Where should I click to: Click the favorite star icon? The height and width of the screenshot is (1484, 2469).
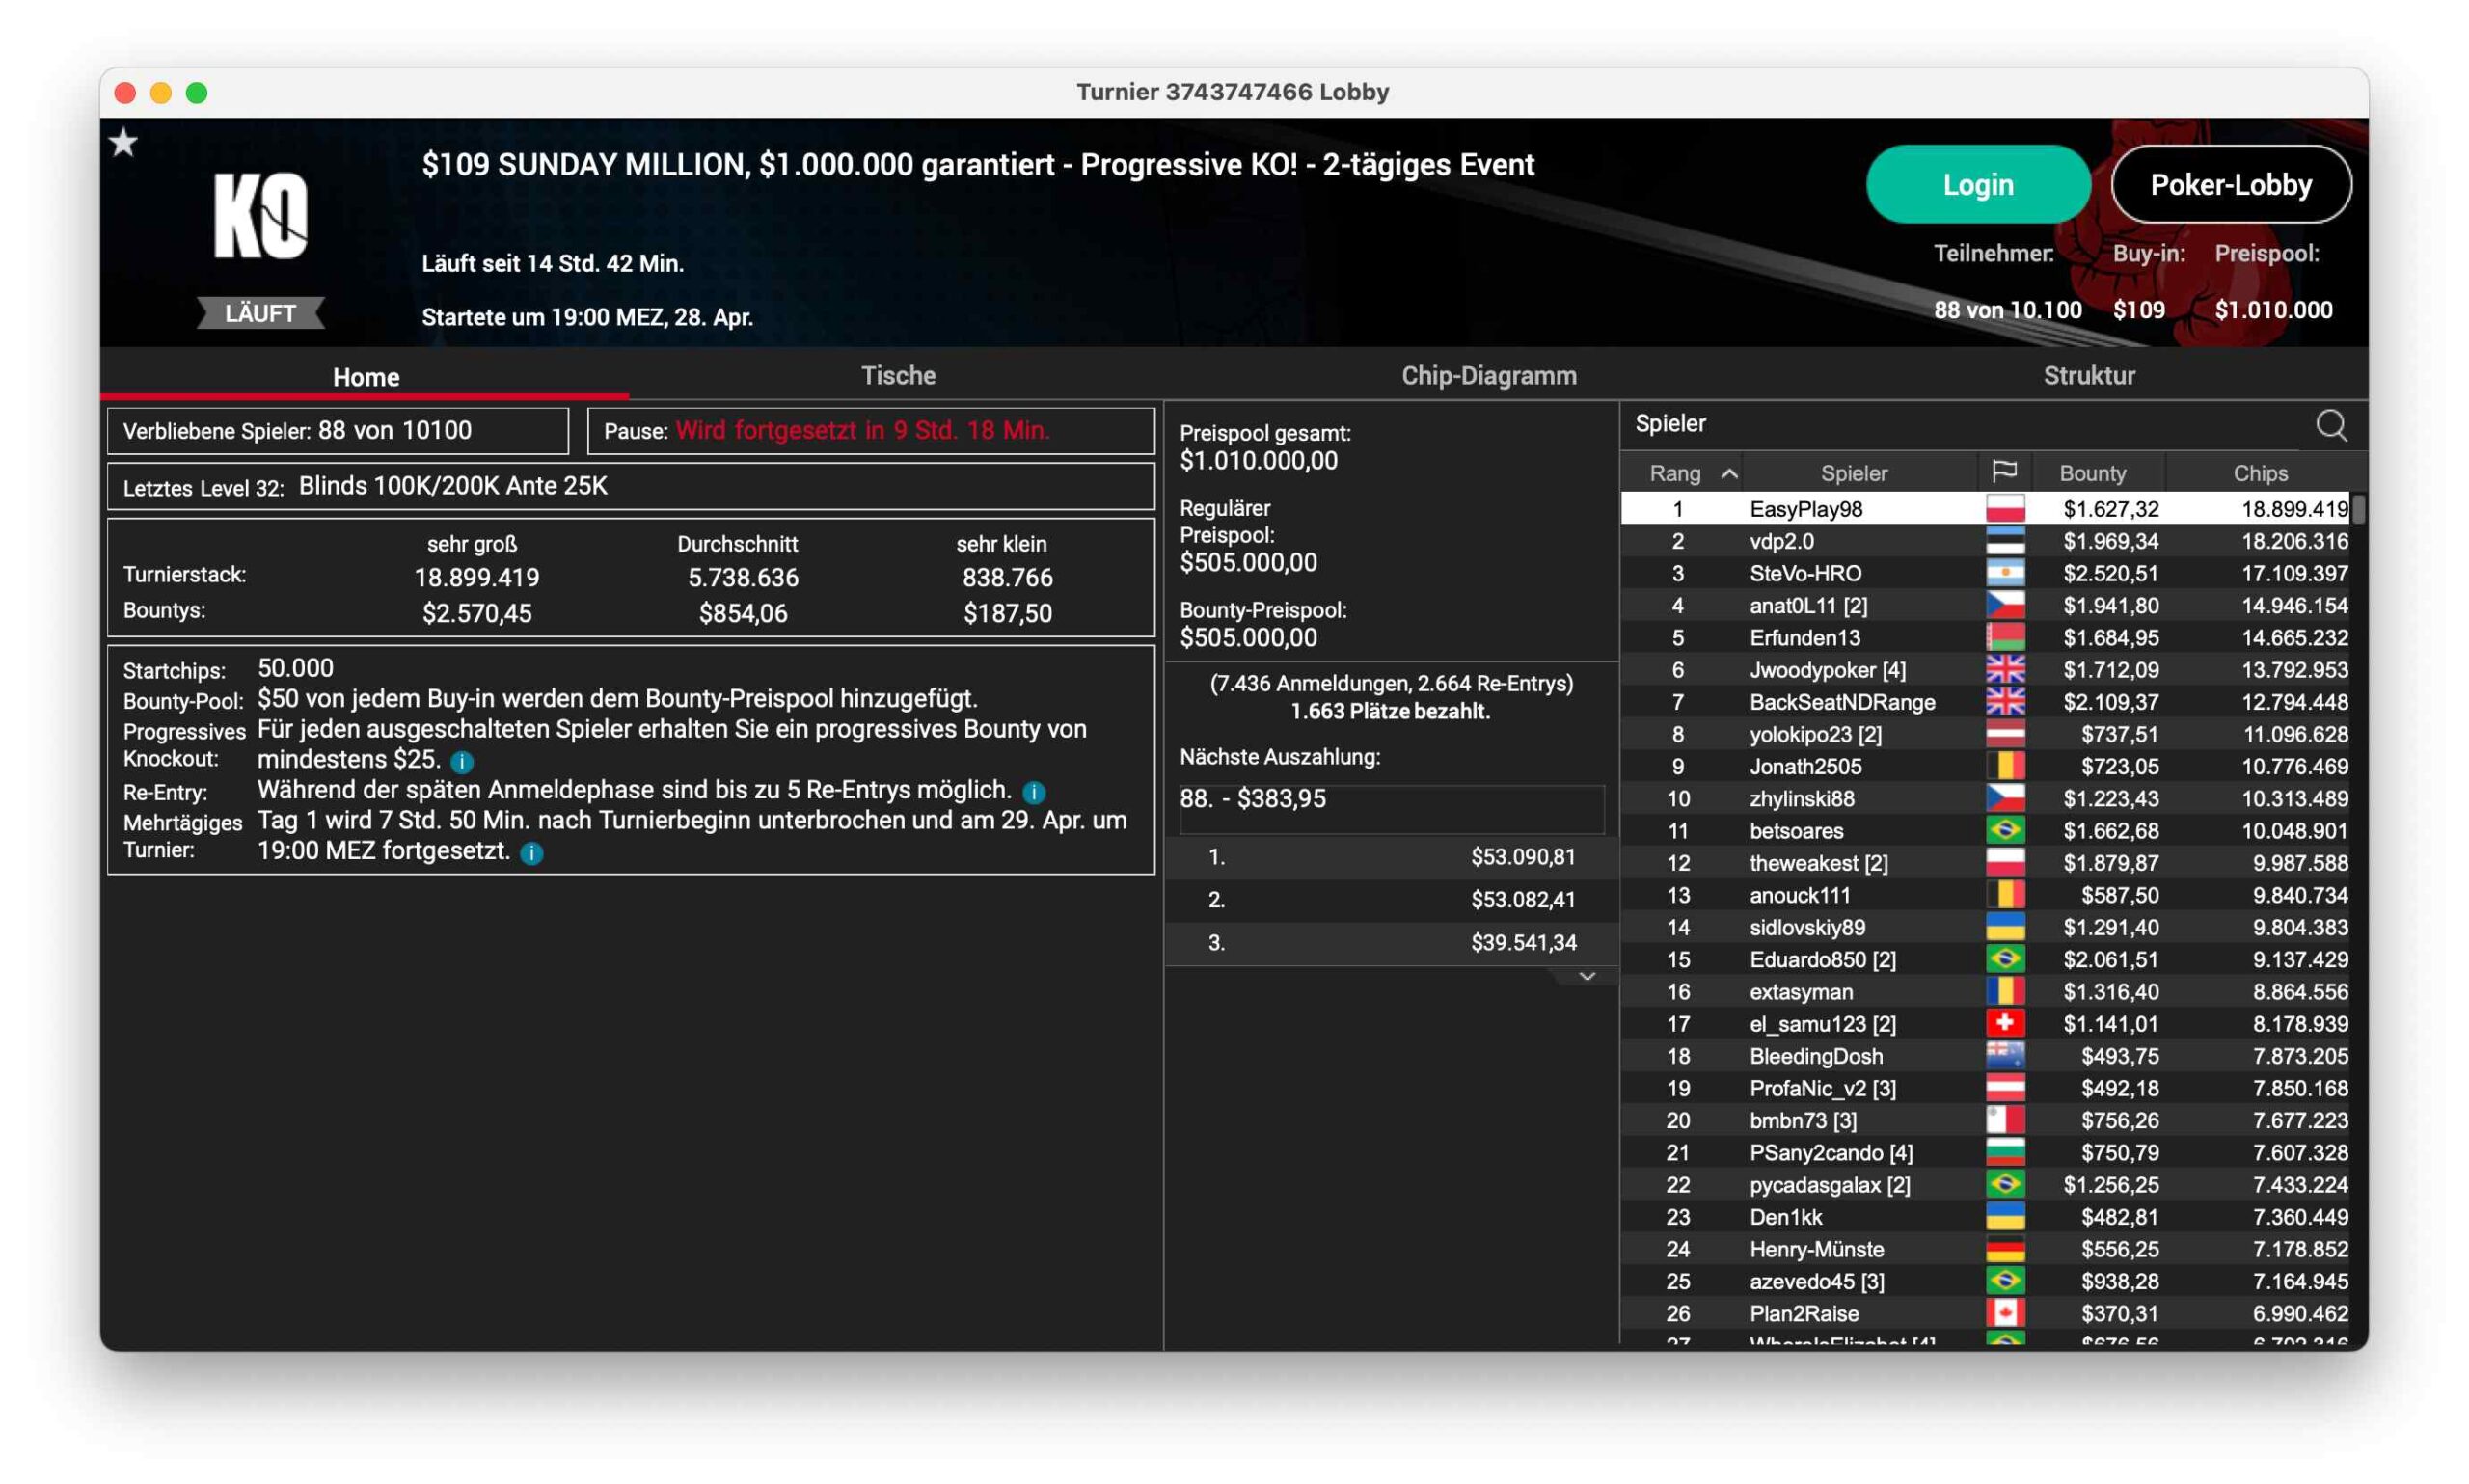click(x=123, y=143)
